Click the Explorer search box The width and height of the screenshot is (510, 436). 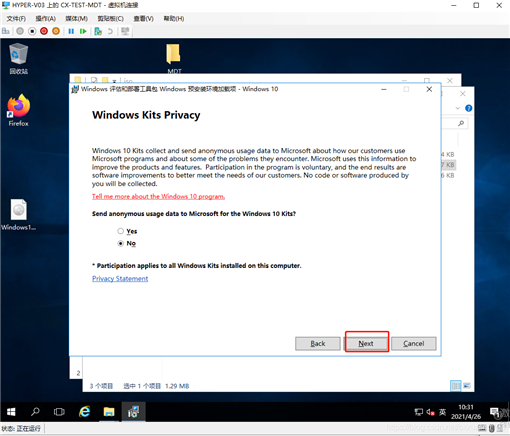454,123
